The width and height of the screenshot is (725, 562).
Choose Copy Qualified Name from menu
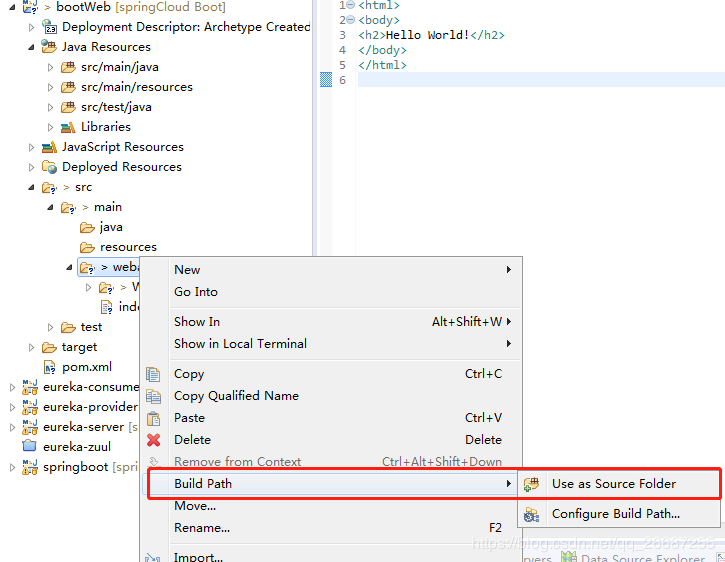coord(236,396)
